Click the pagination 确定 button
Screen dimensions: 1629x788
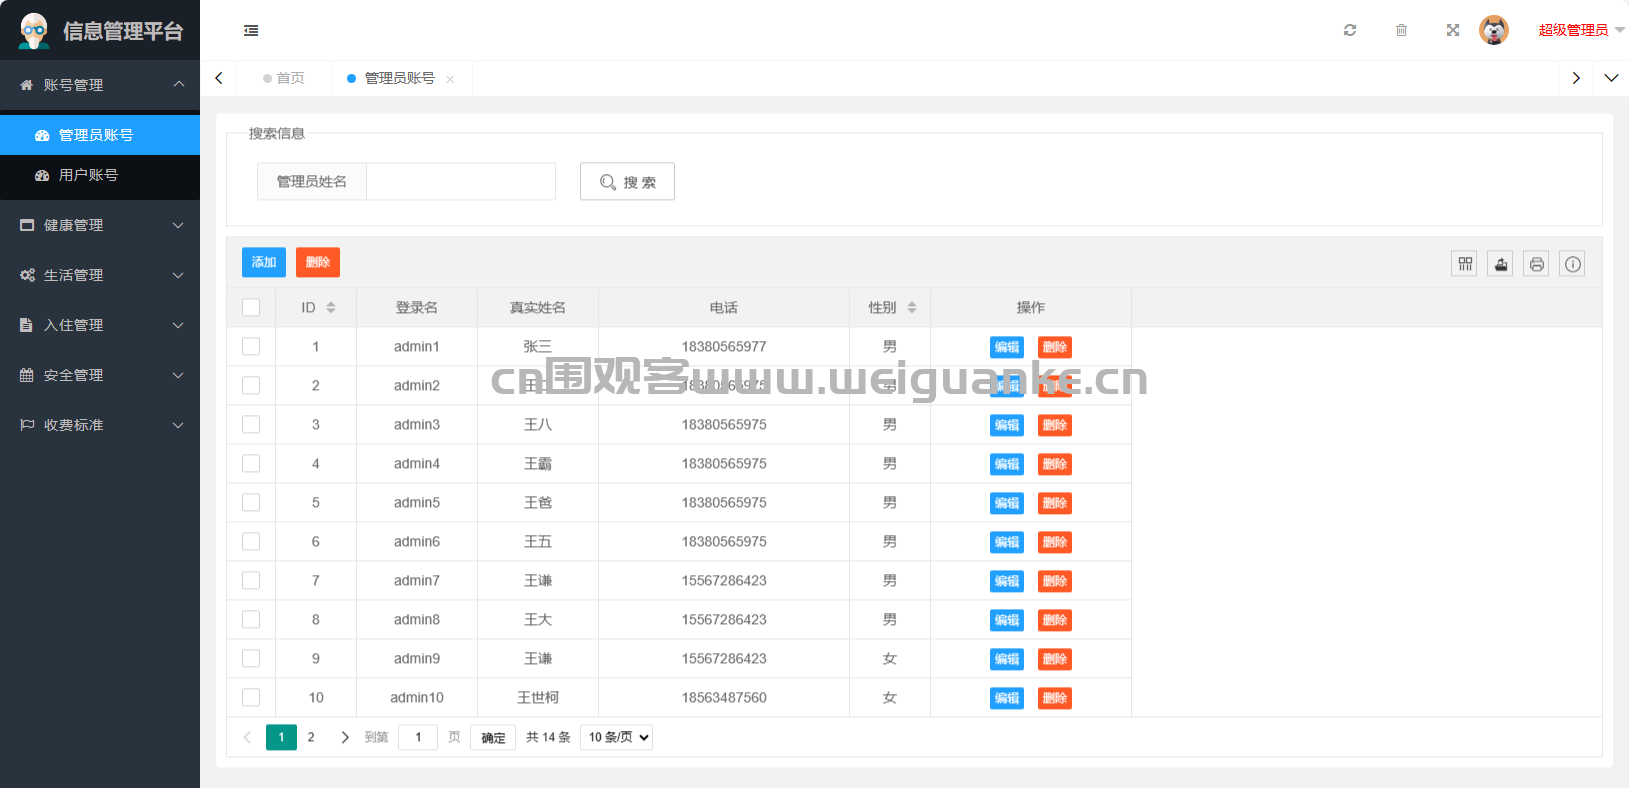(493, 738)
